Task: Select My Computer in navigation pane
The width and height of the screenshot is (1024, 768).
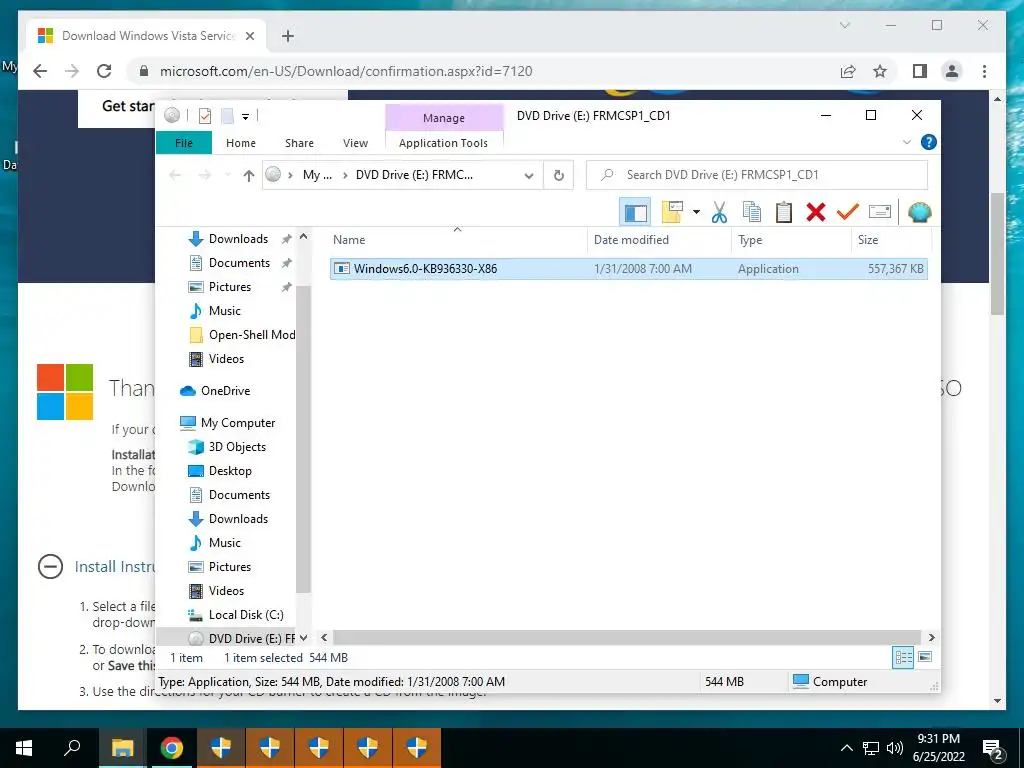Action: coord(238,423)
